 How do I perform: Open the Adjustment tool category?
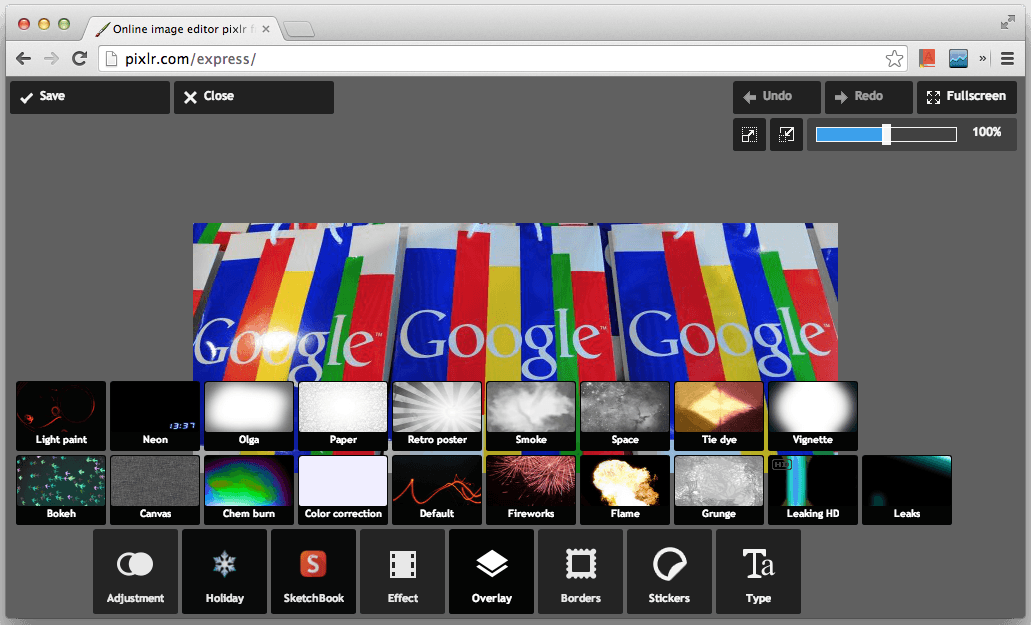135,571
